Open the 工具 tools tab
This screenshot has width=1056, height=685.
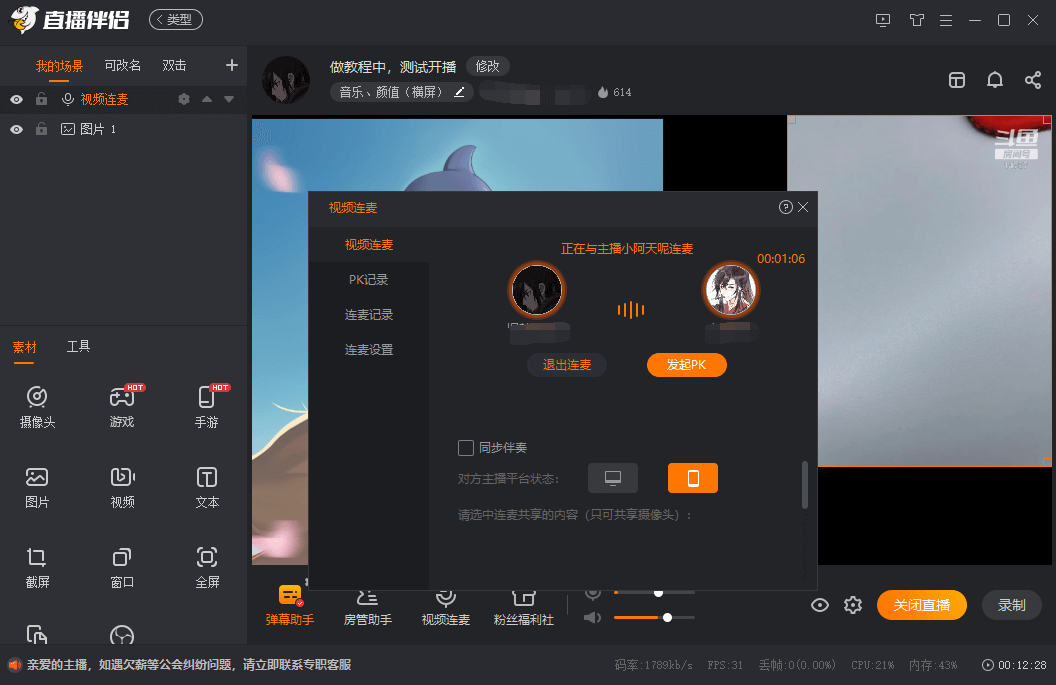point(78,346)
